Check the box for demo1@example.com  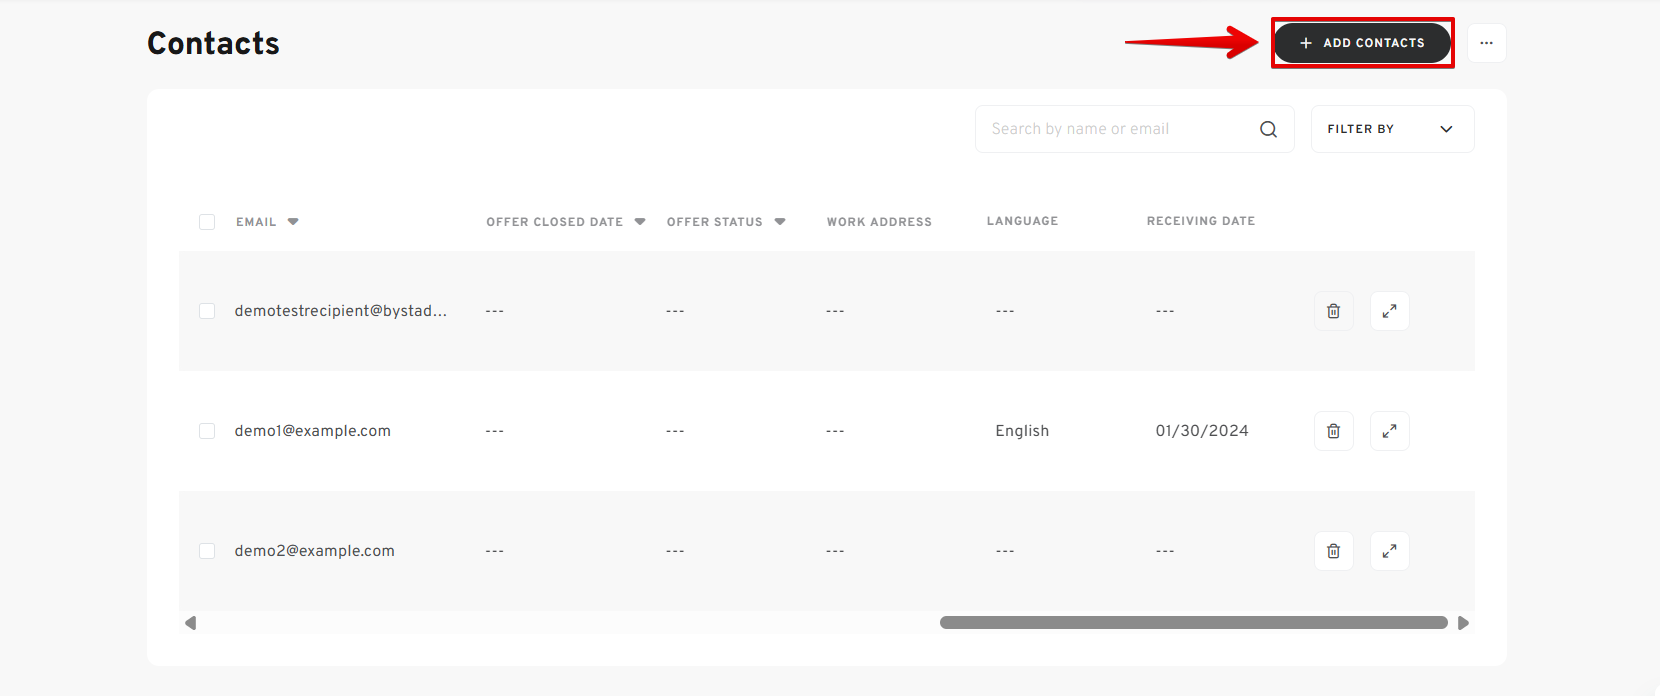coord(207,431)
